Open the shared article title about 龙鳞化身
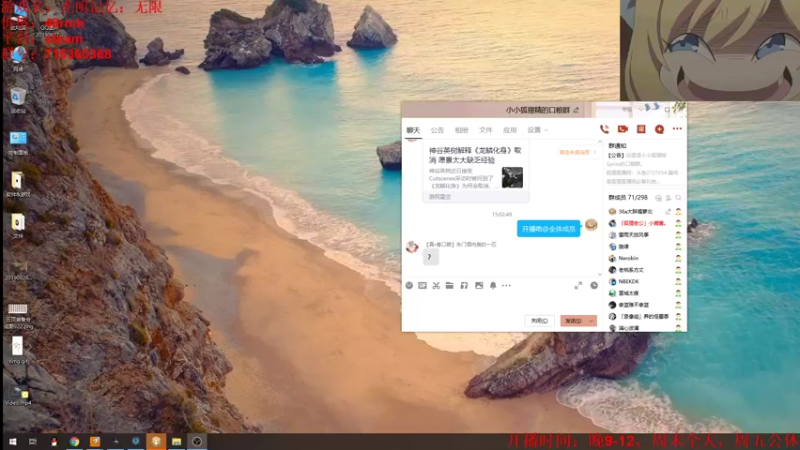 click(x=475, y=155)
